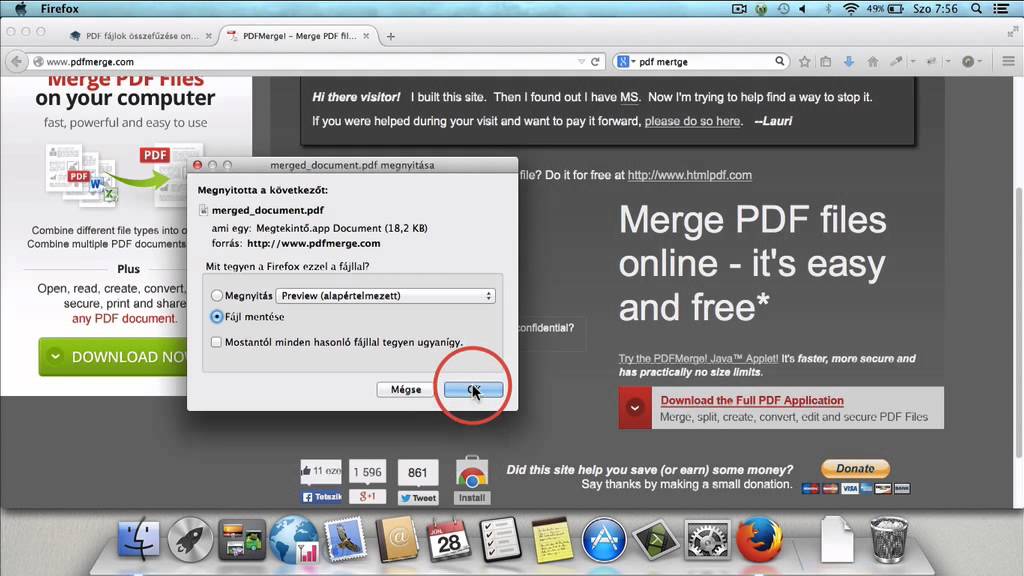Open a new tab with the plus button
The image size is (1024, 576).
tap(391, 37)
